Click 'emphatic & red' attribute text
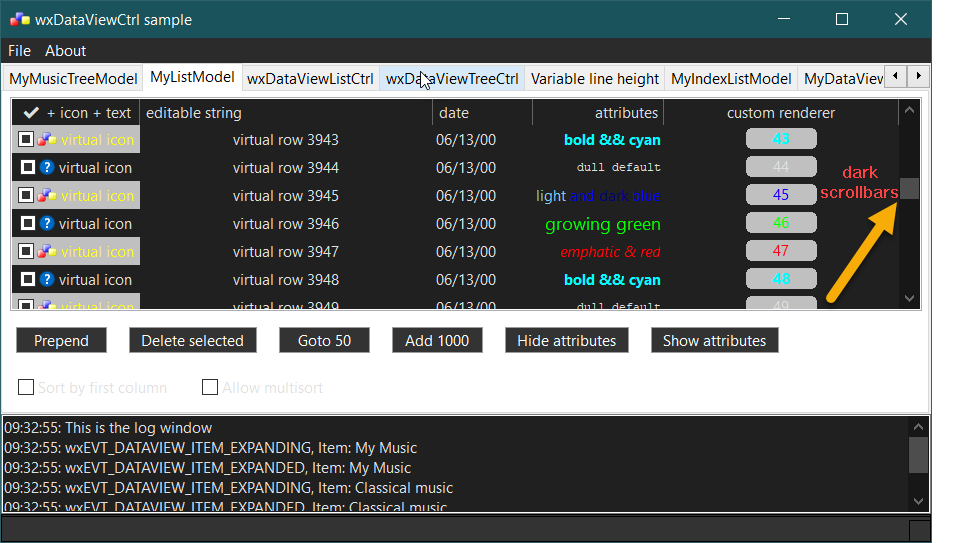 610,252
